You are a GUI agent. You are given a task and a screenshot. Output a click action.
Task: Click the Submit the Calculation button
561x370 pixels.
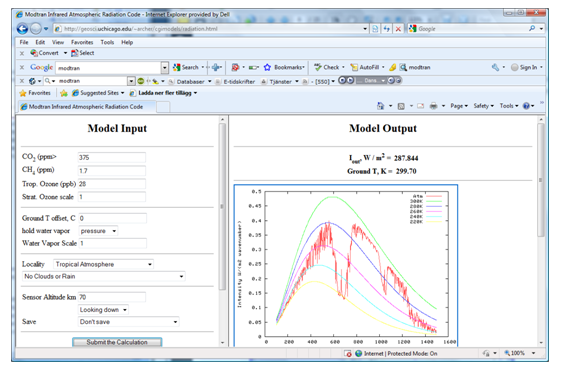[x=117, y=342]
